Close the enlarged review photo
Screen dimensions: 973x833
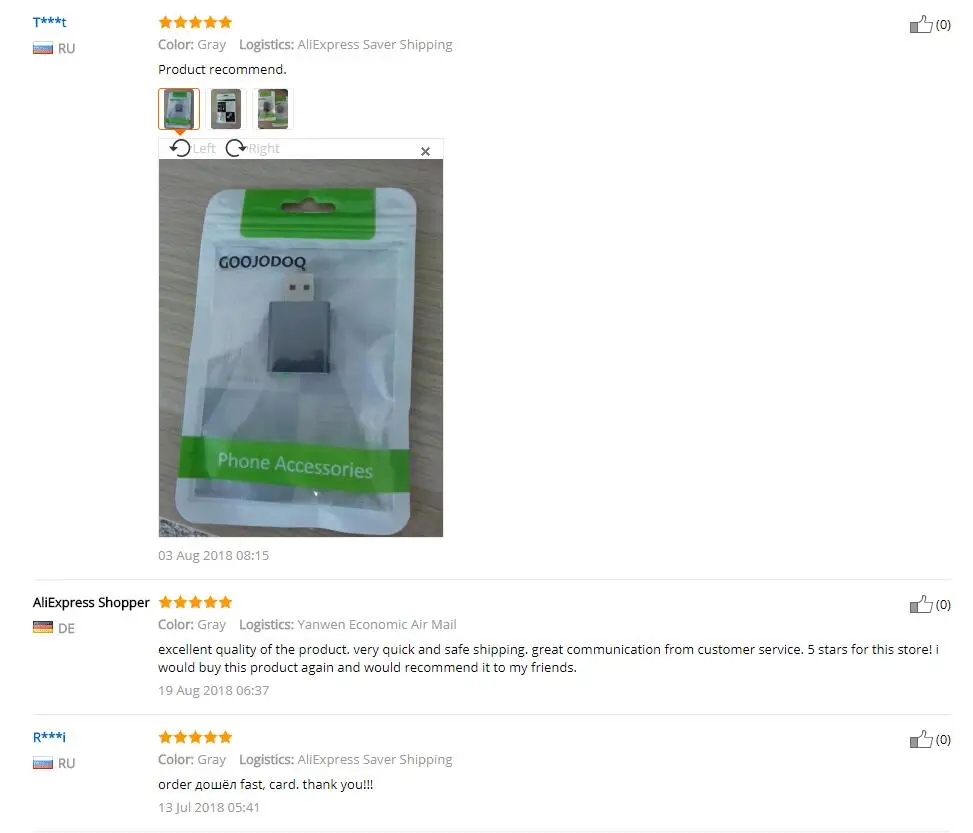coord(425,151)
